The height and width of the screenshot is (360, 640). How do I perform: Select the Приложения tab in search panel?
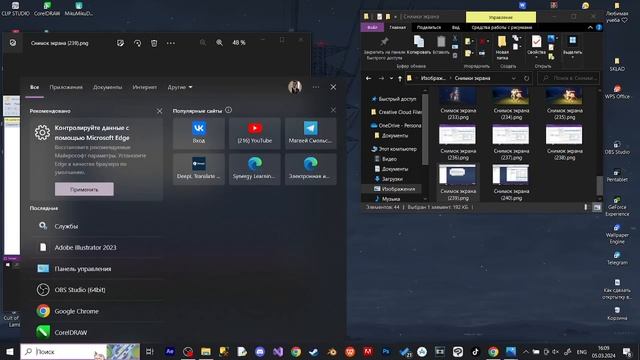pos(66,87)
